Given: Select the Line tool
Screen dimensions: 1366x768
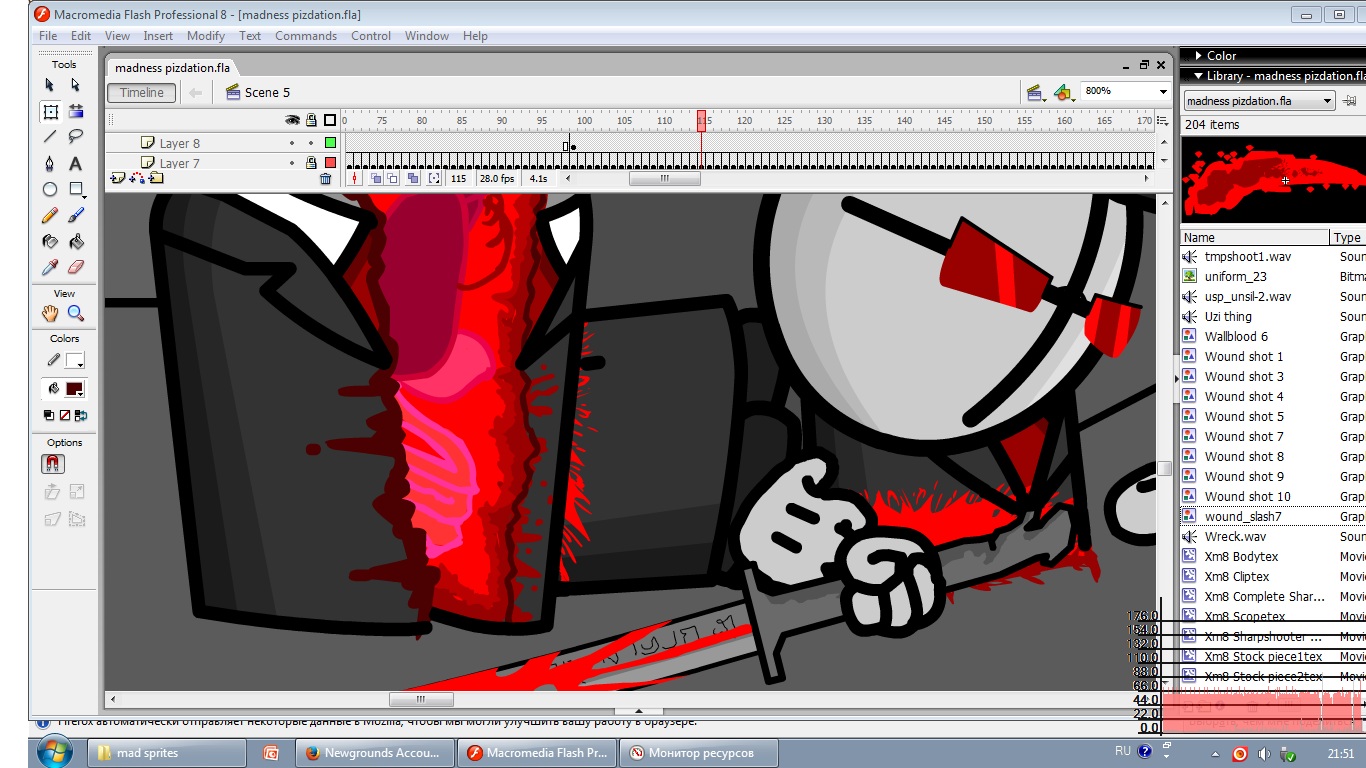Looking at the screenshot, I should pyautogui.click(x=50, y=137).
